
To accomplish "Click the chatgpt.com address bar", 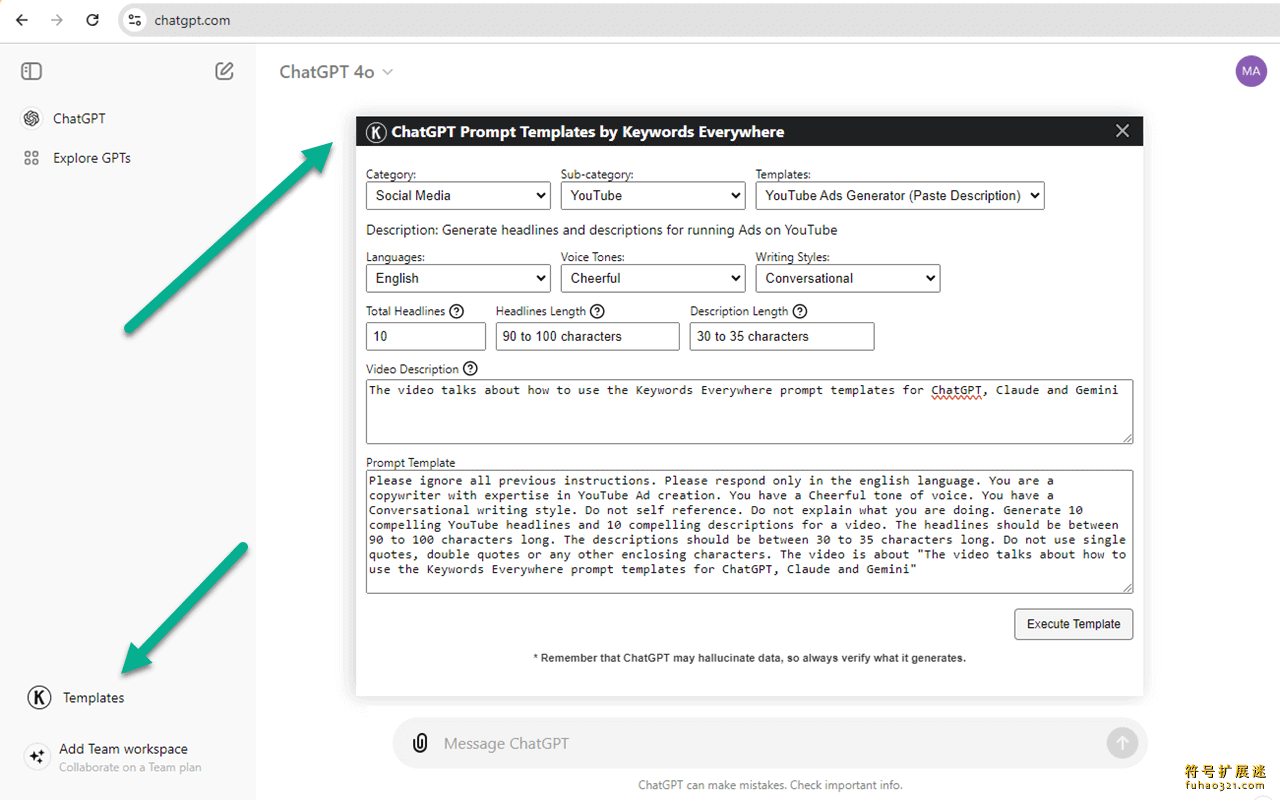I will 700,20.
